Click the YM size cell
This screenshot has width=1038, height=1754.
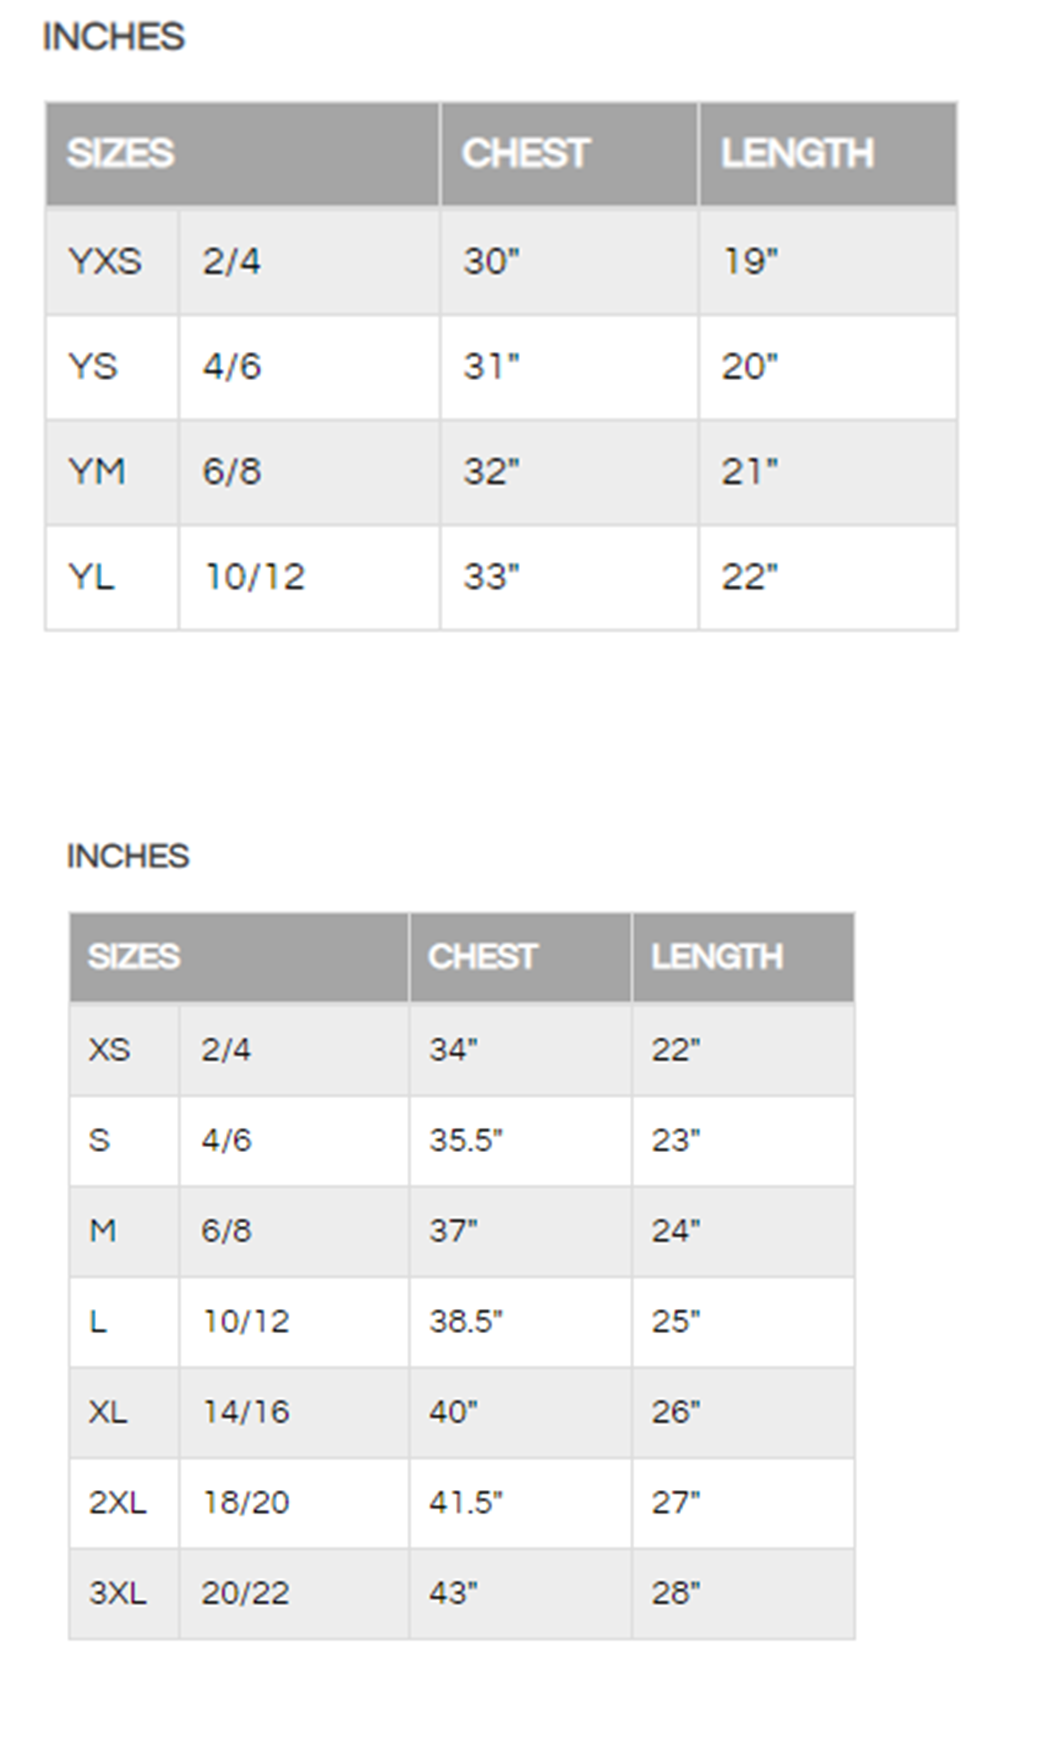click(112, 472)
